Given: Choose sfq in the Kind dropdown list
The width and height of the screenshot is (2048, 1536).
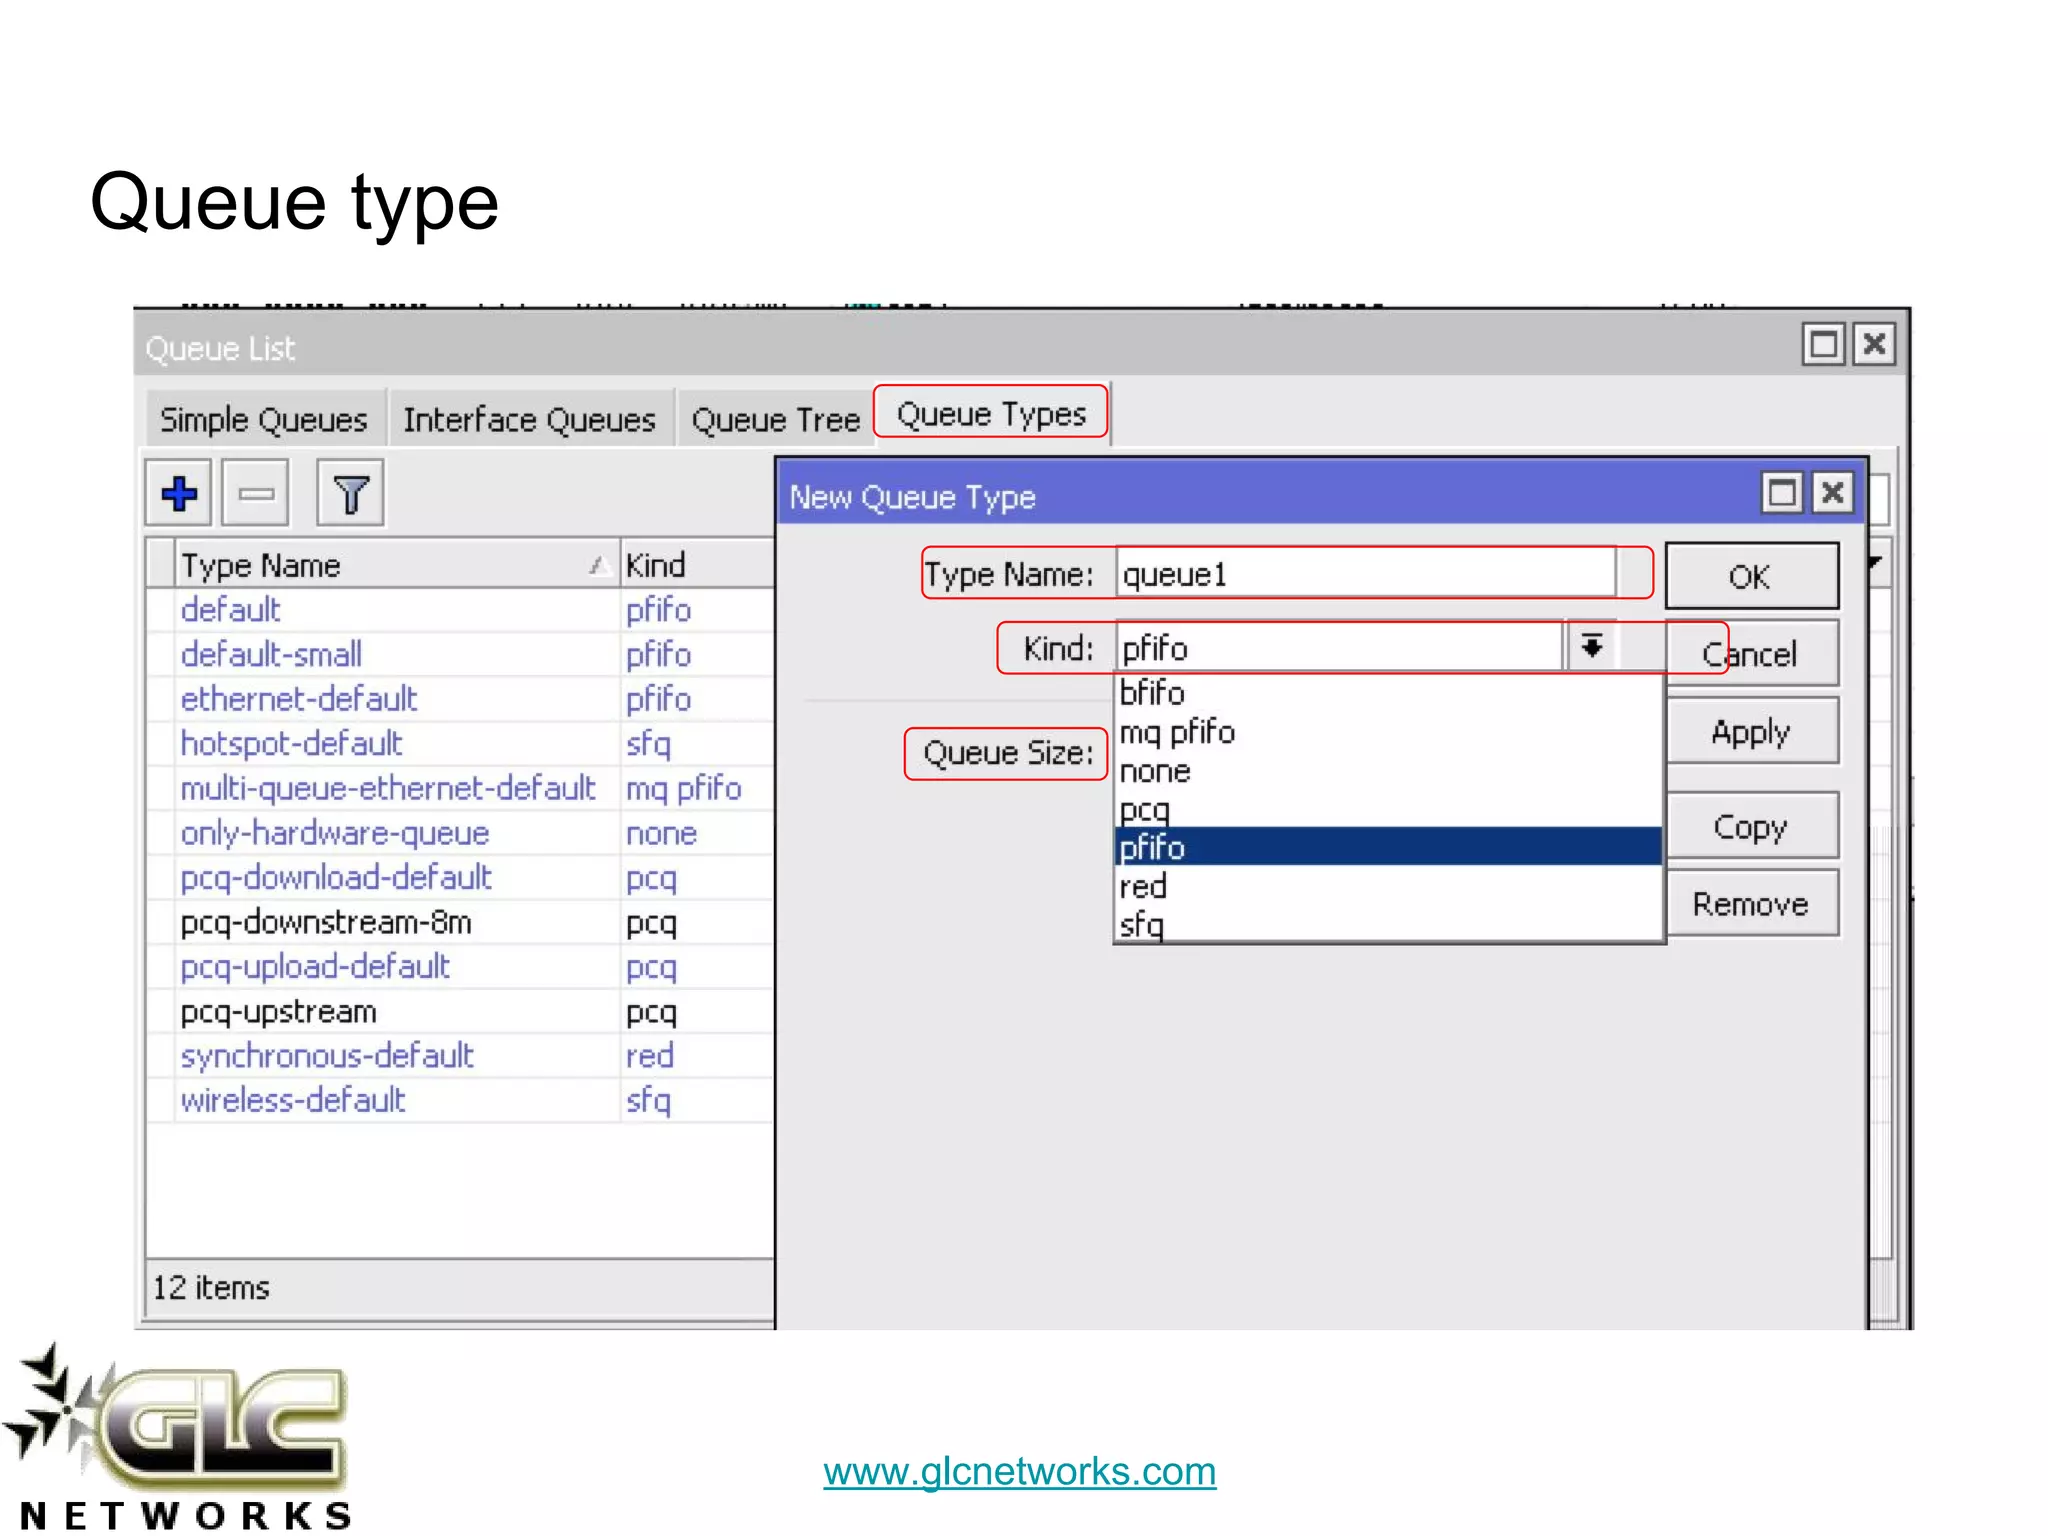Looking at the screenshot, I should [x=1142, y=924].
